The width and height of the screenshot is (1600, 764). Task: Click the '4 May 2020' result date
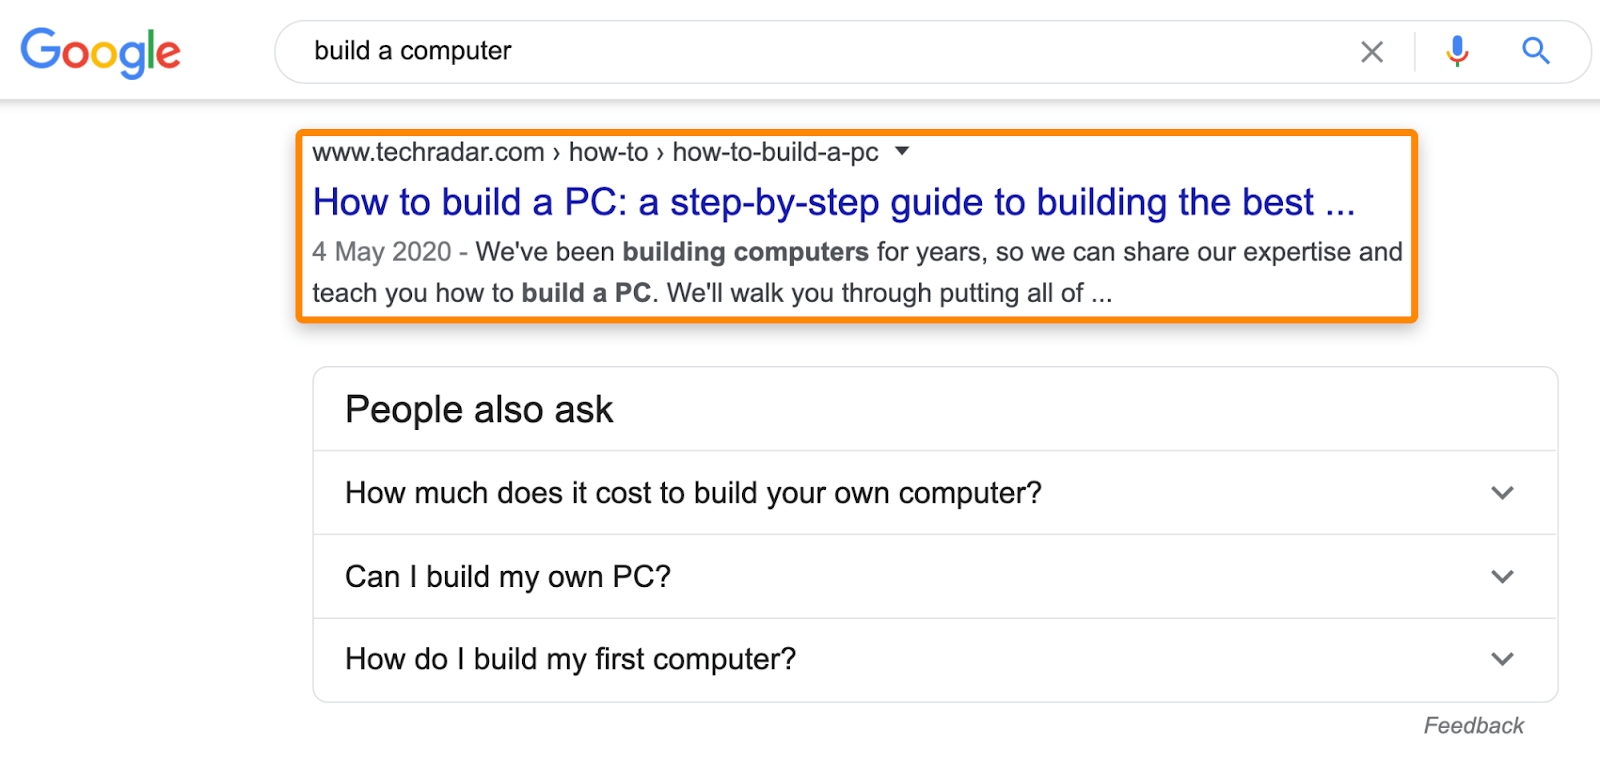[382, 252]
